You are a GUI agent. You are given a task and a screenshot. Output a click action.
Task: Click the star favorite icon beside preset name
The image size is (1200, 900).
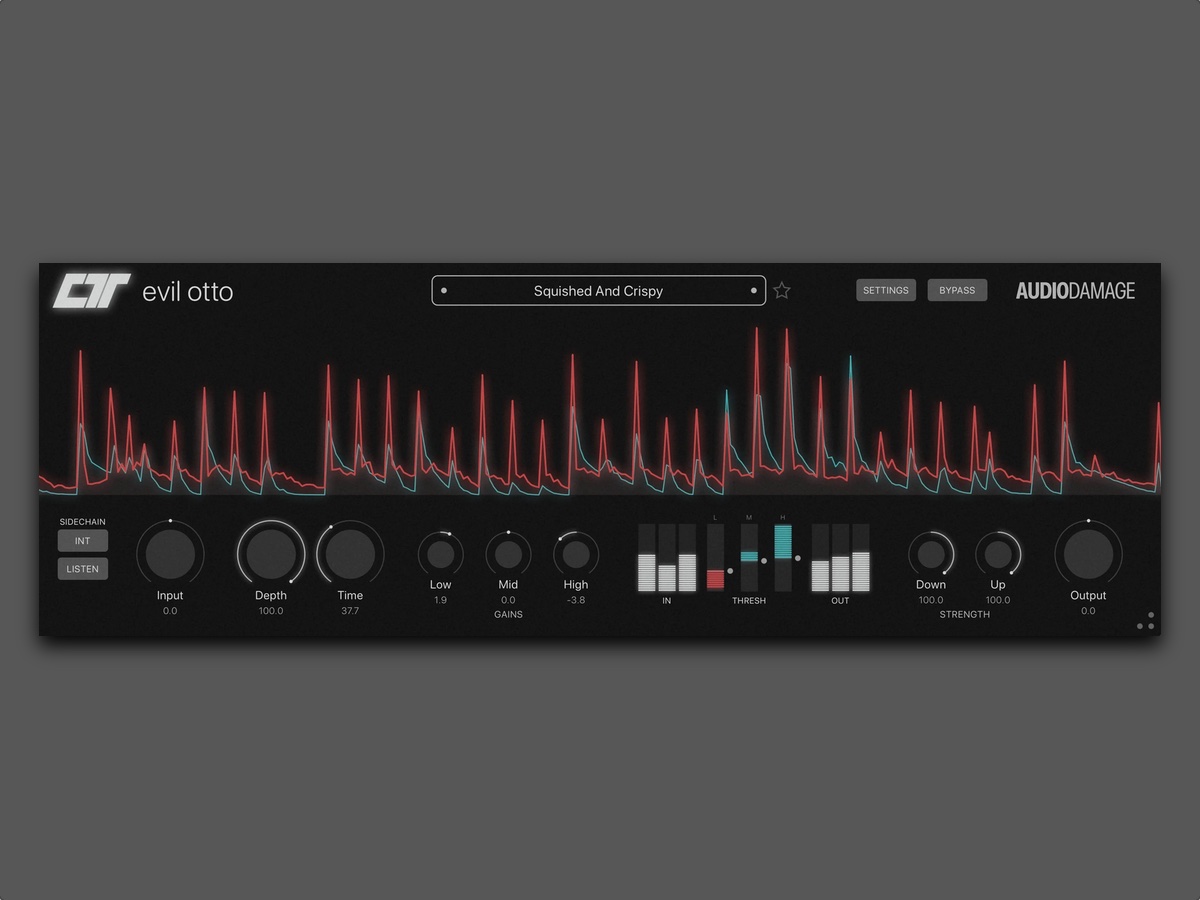[x=782, y=291]
